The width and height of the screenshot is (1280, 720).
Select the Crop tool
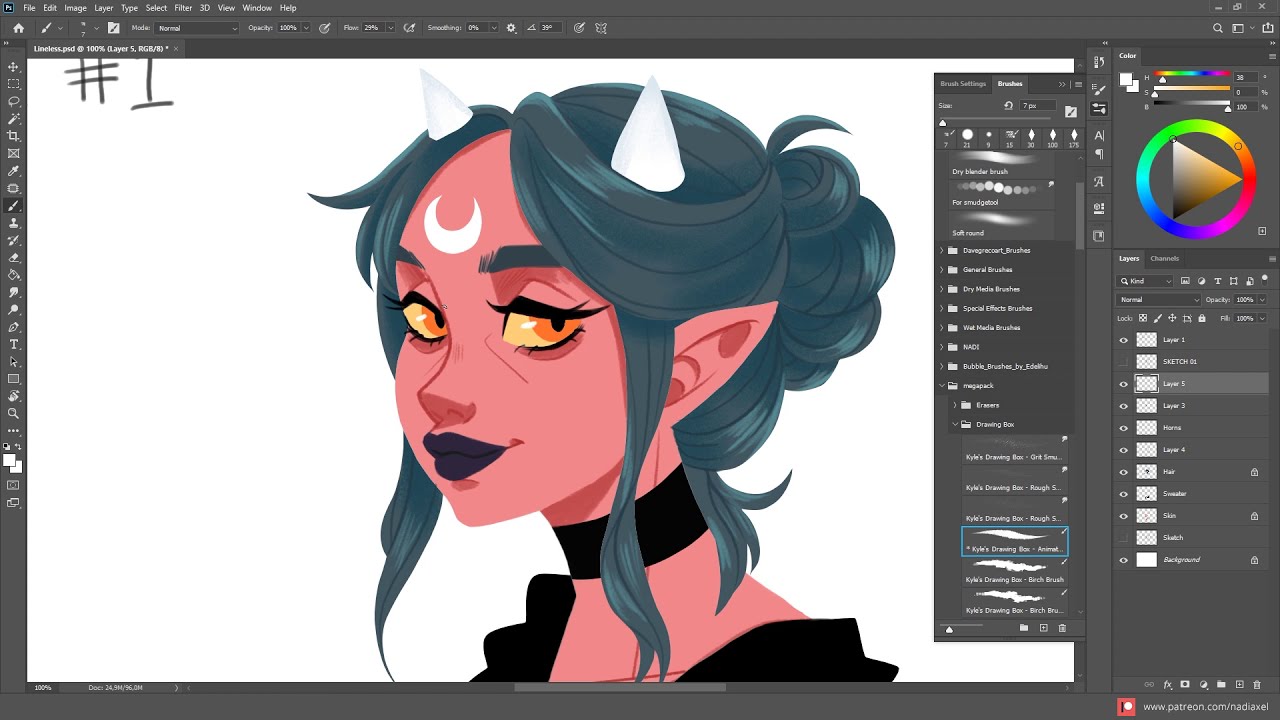[13, 136]
